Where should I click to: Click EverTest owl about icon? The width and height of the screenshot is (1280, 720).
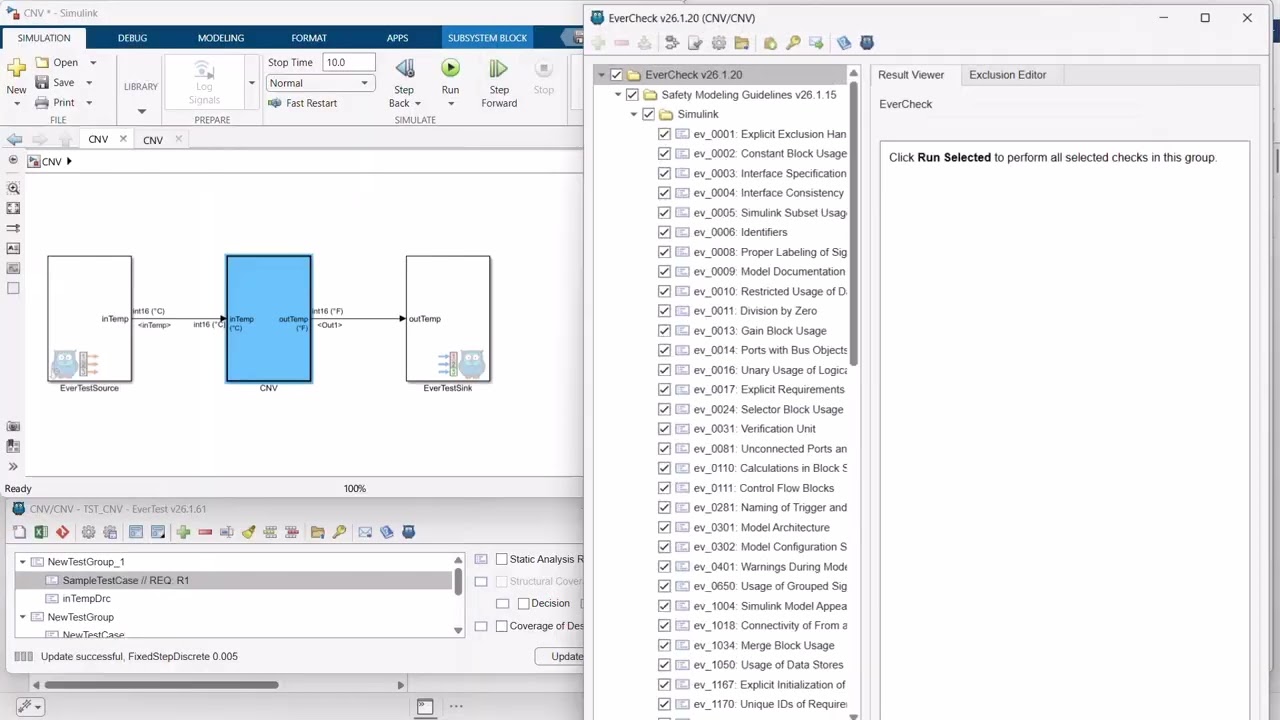(x=408, y=532)
